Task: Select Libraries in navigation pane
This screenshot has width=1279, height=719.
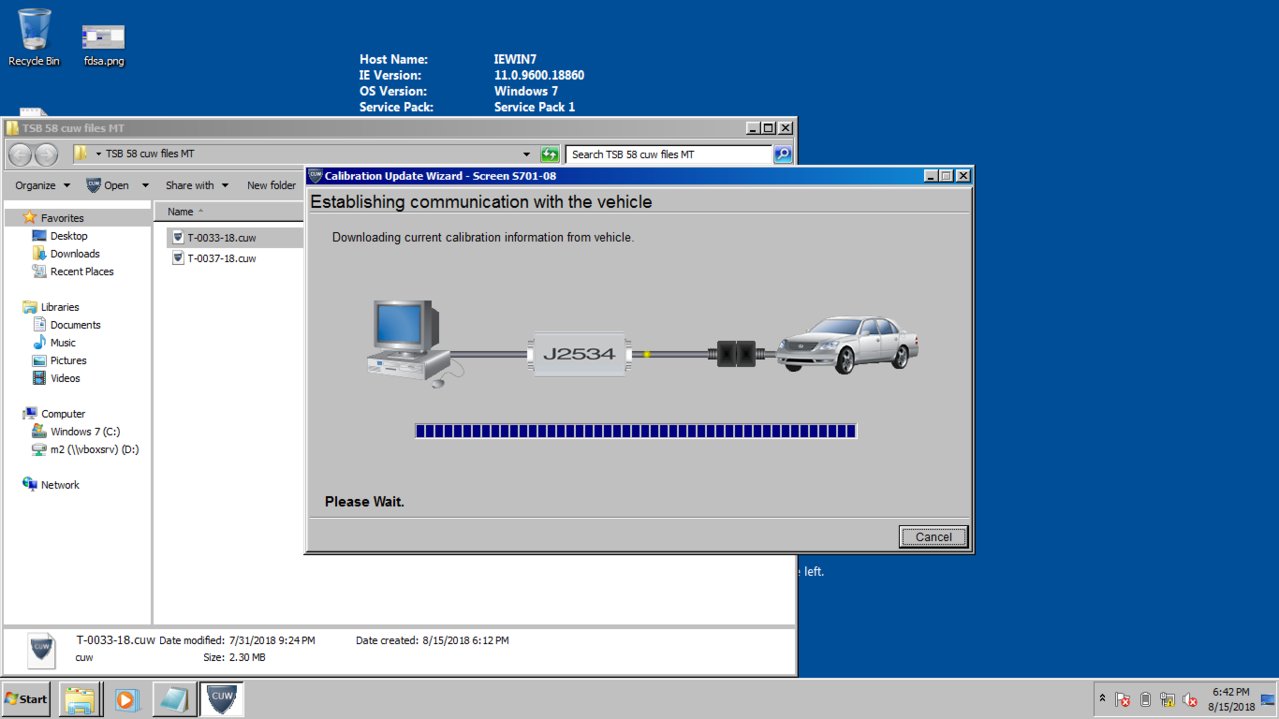Action: pyautogui.click(x=60, y=307)
